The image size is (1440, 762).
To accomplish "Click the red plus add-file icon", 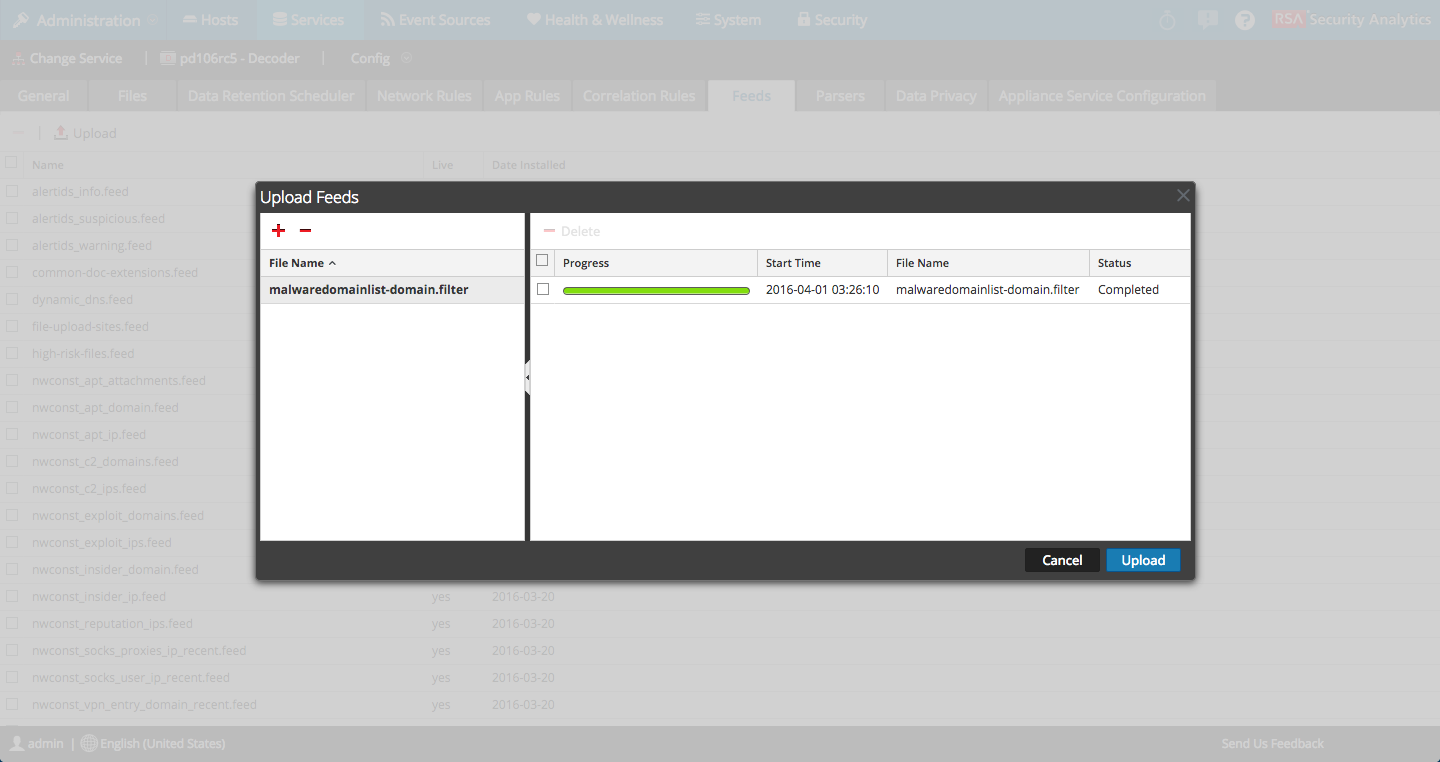I will 278,231.
